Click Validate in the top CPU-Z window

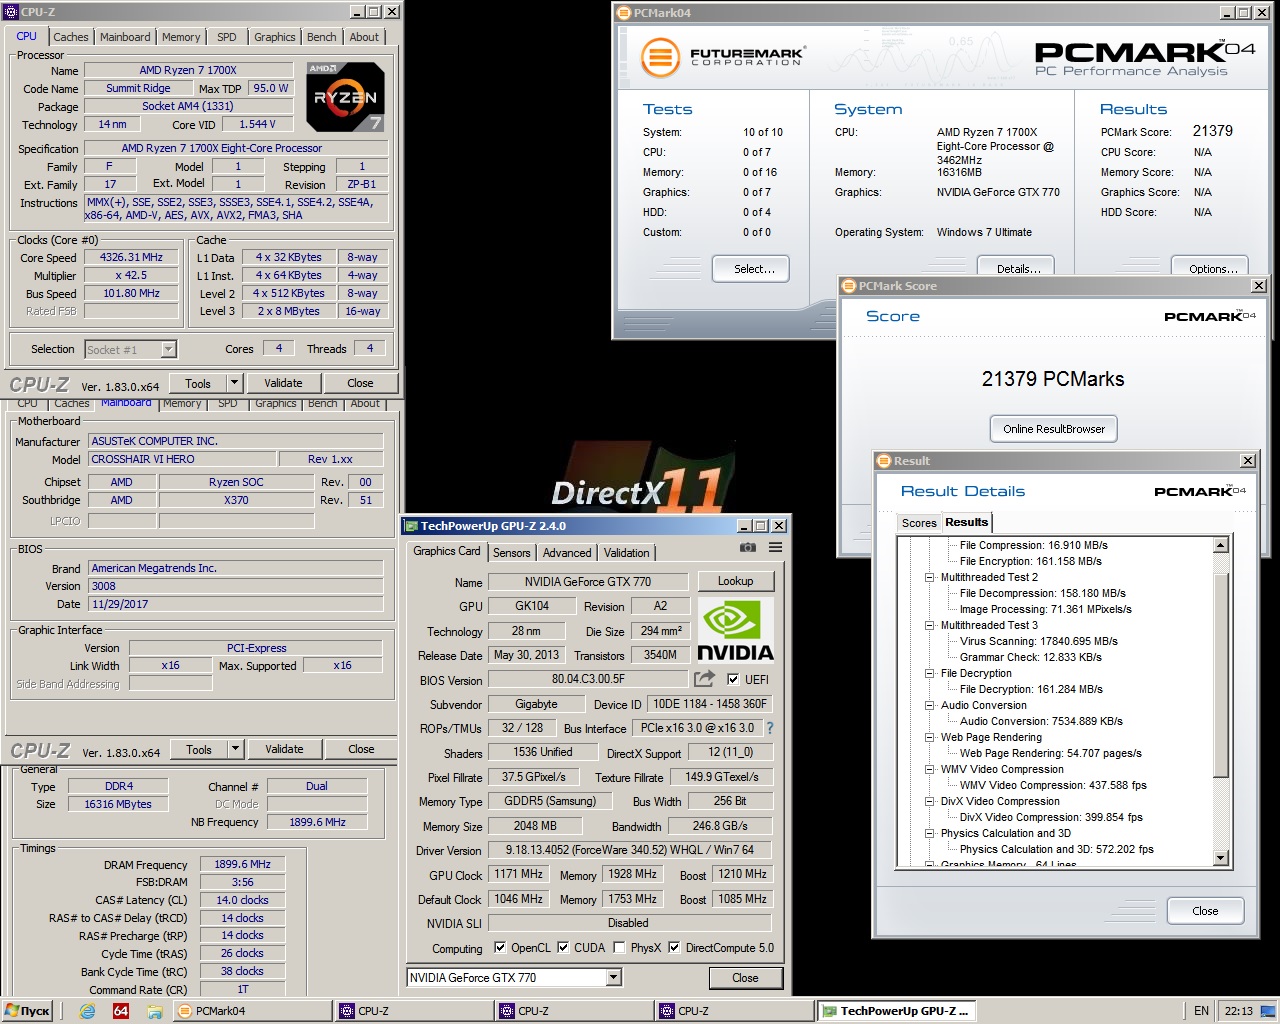[283, 383]
